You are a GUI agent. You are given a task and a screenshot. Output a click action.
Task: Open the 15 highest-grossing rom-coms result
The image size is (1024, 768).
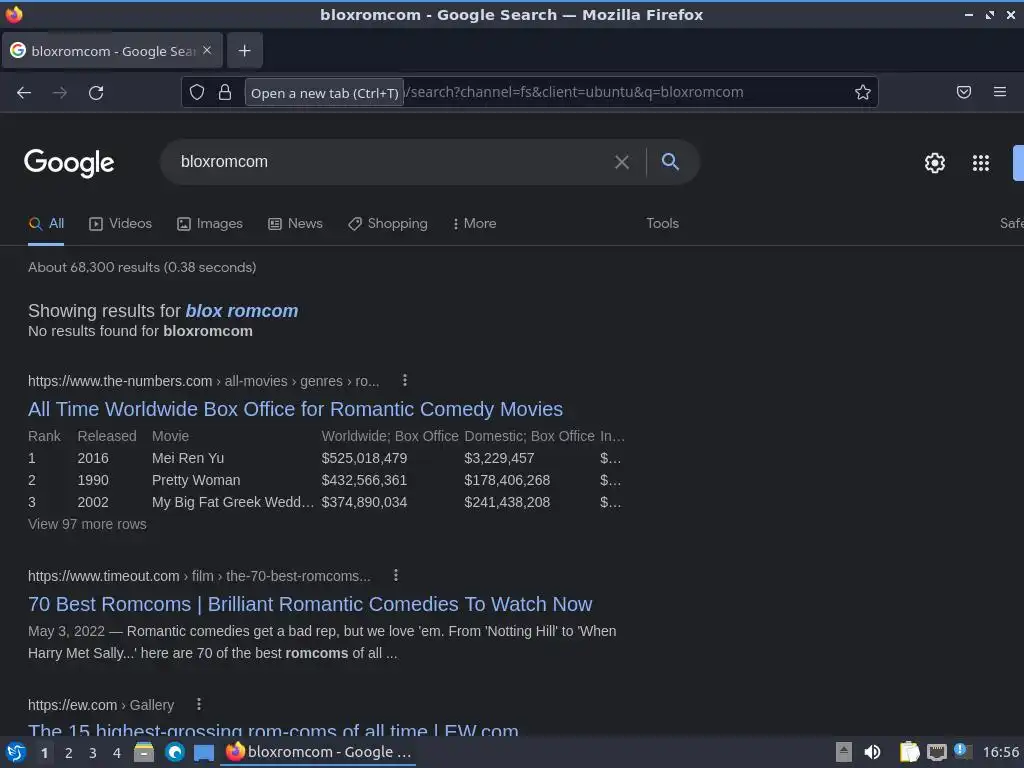pyautogui.click(x=273, y=729)
